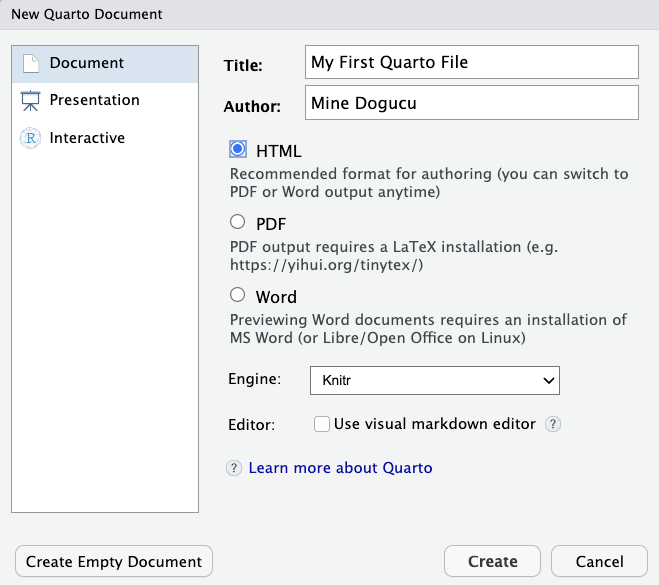The image size is (659, 585).
Task: Select the HTML output format
Action: (237, 149)
